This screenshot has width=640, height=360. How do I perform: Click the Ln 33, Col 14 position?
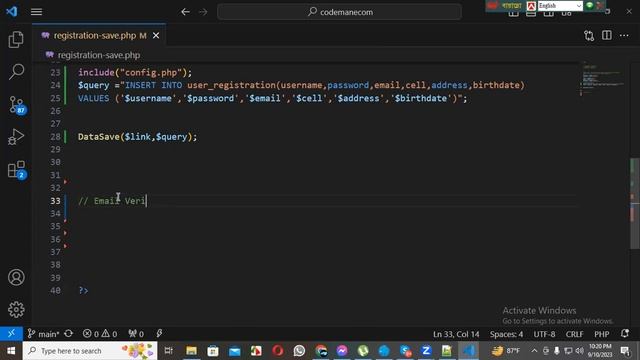456,334
